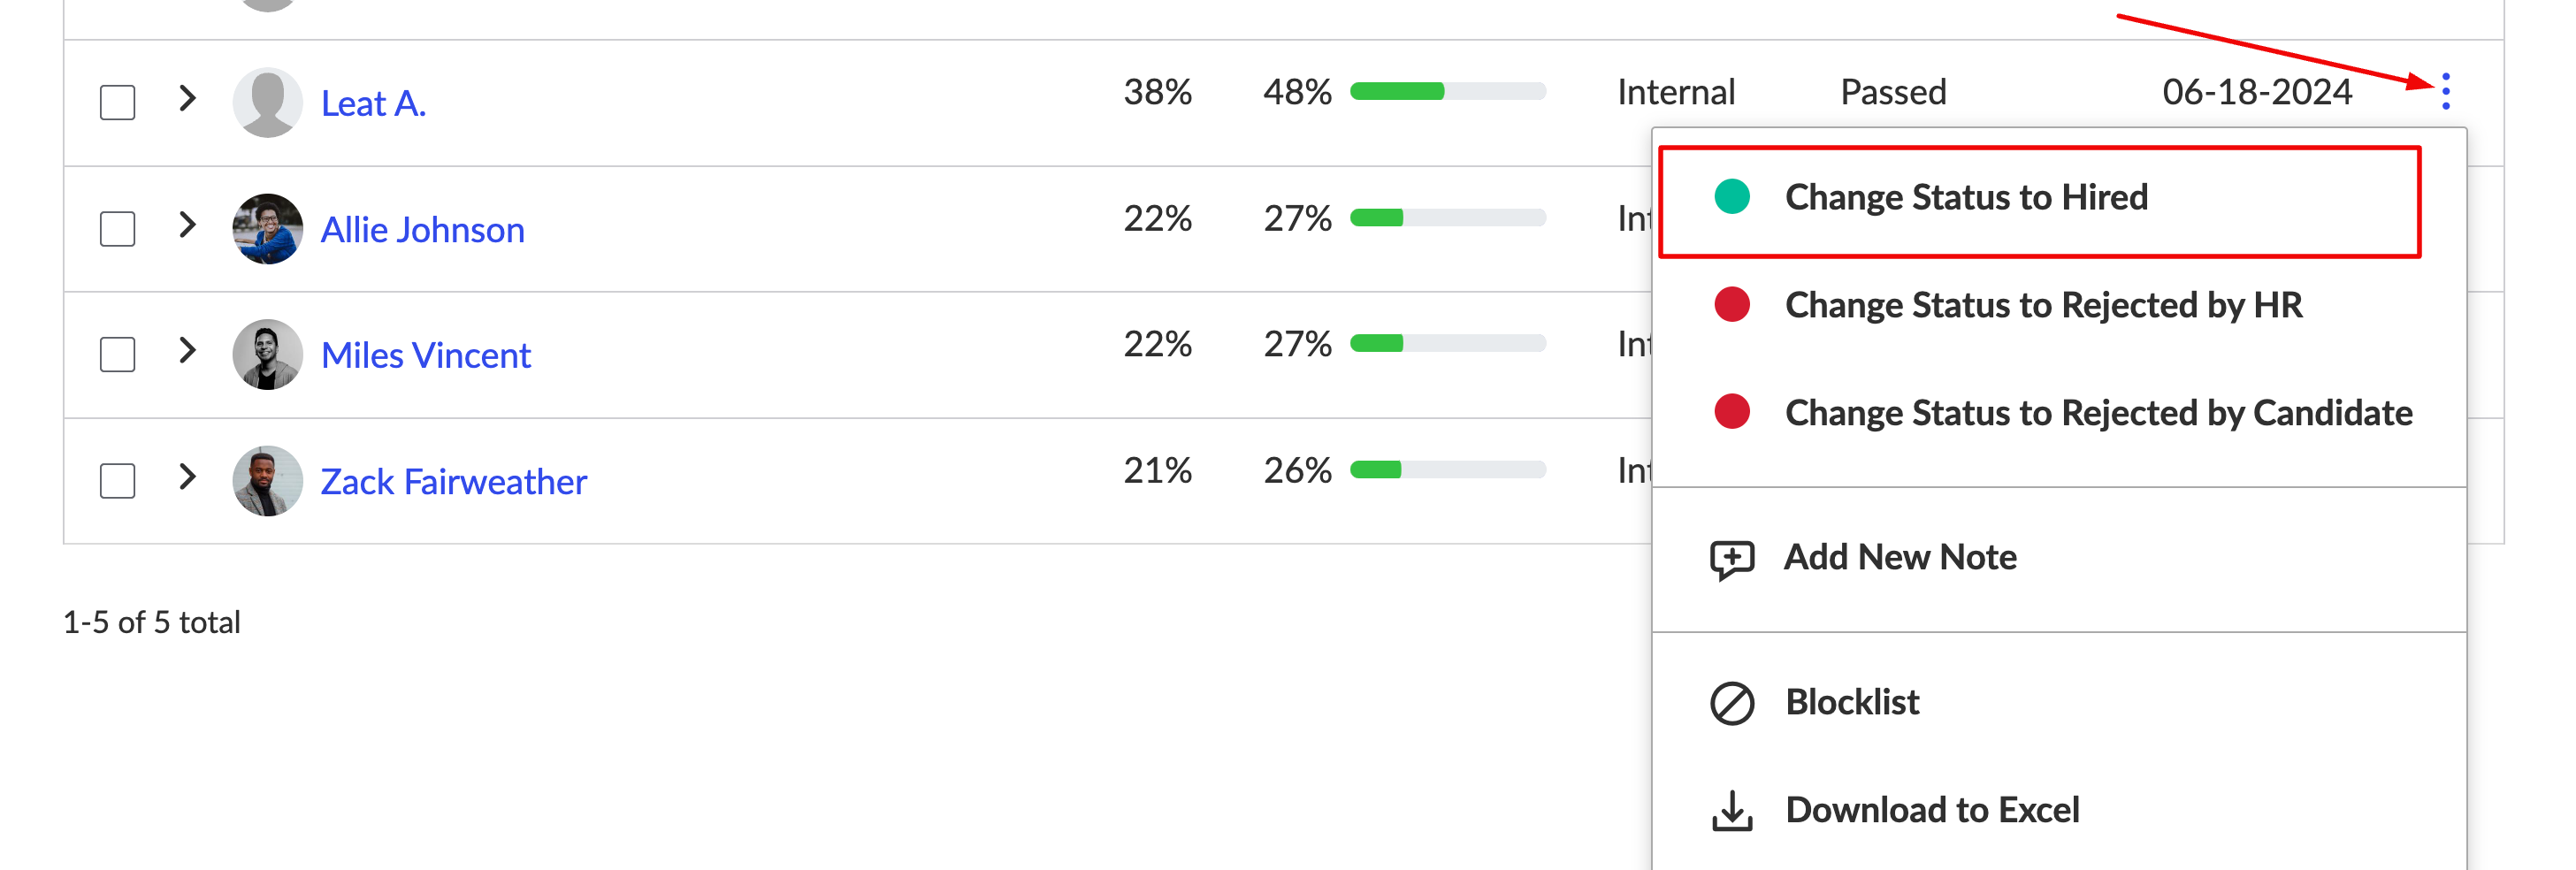Click Allie Johnson's avatar photo
The image size is (2576, 870).
[267, 229]
